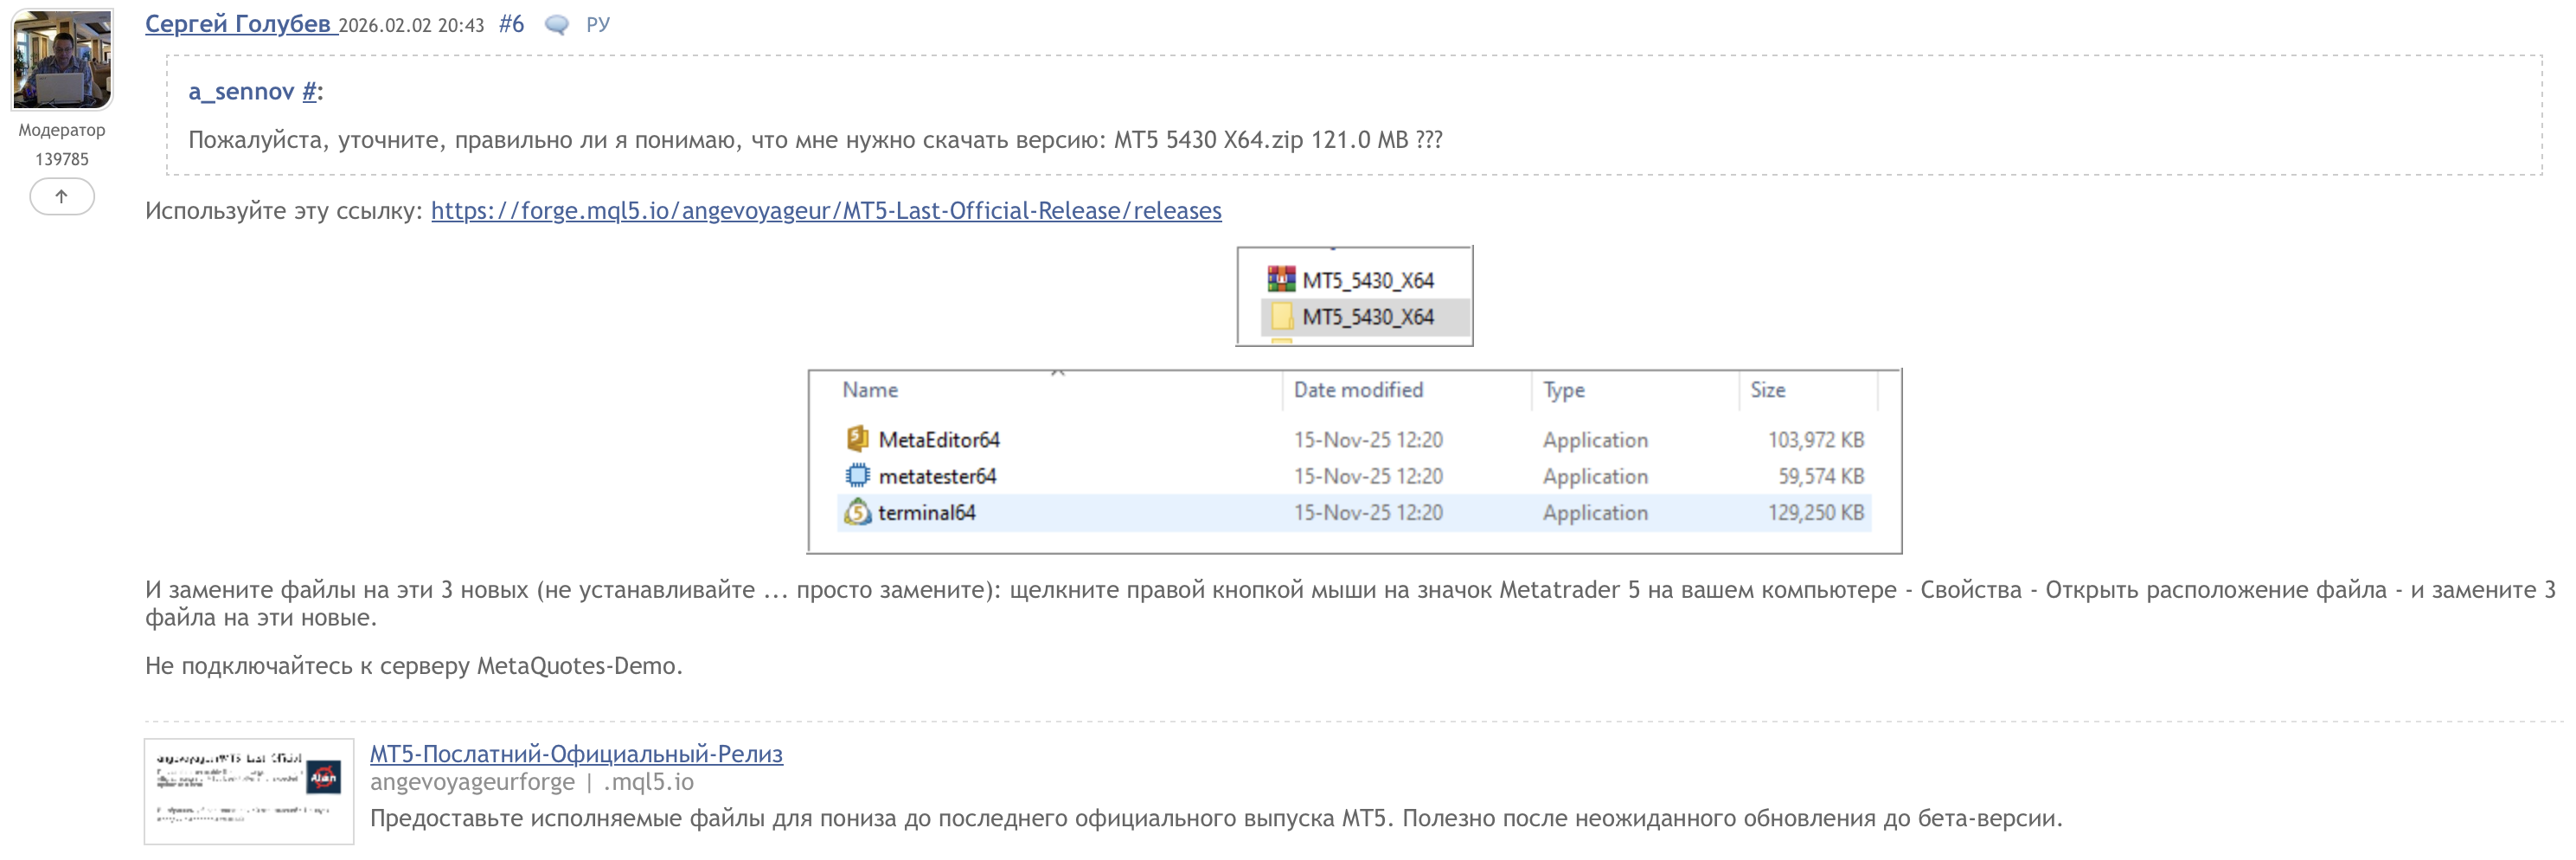Click the MetaEditor64 application icon

(x=857, y=439)
